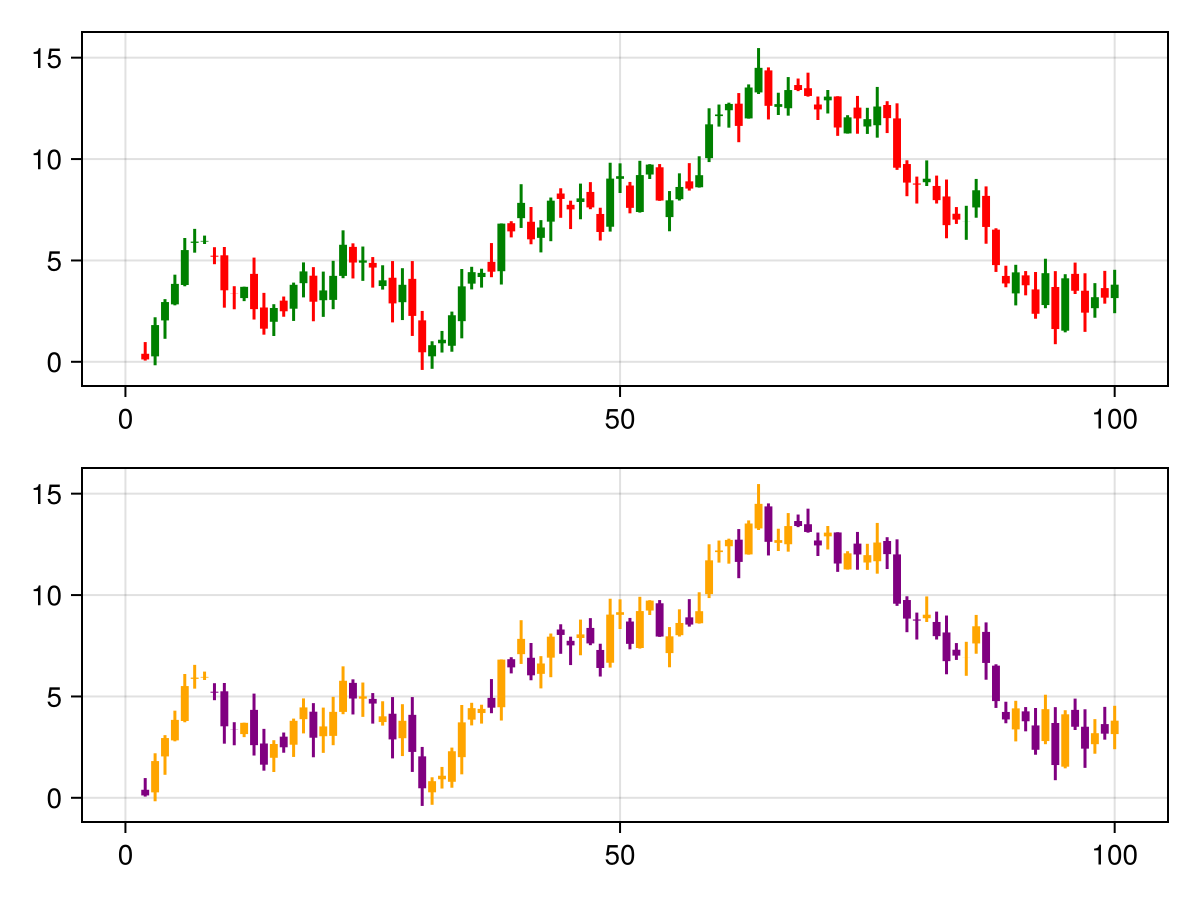Click the highest green peak candlestick in top chart
The width and height of the screenshot is (1200, 900).
[758, 80]
